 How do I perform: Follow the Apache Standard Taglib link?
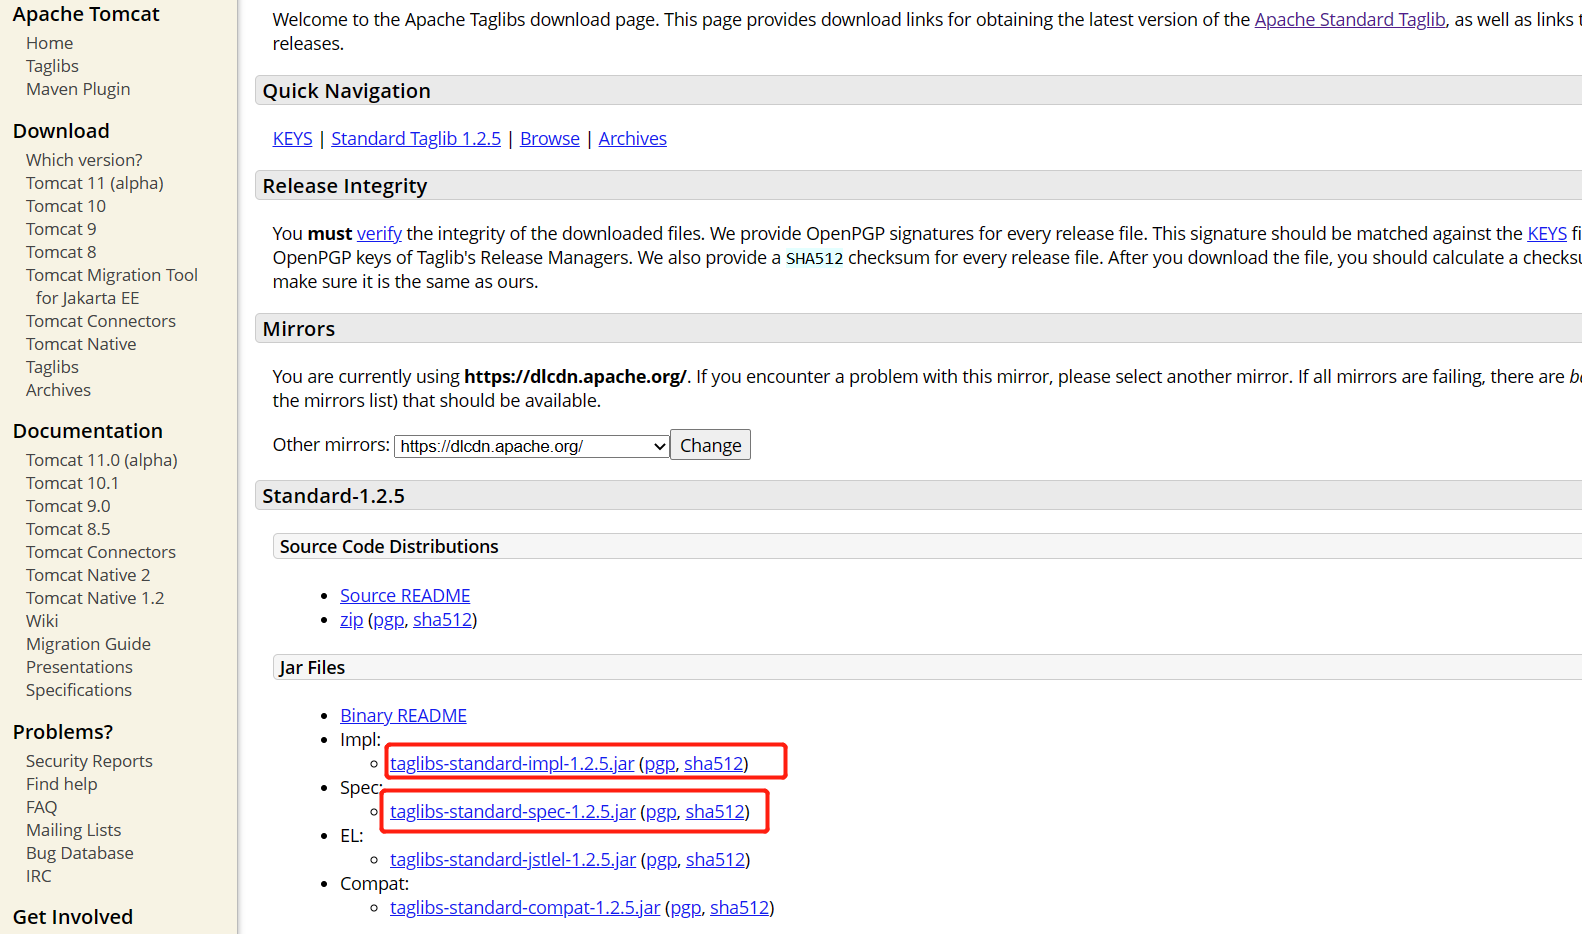[x=1350, y=20]
